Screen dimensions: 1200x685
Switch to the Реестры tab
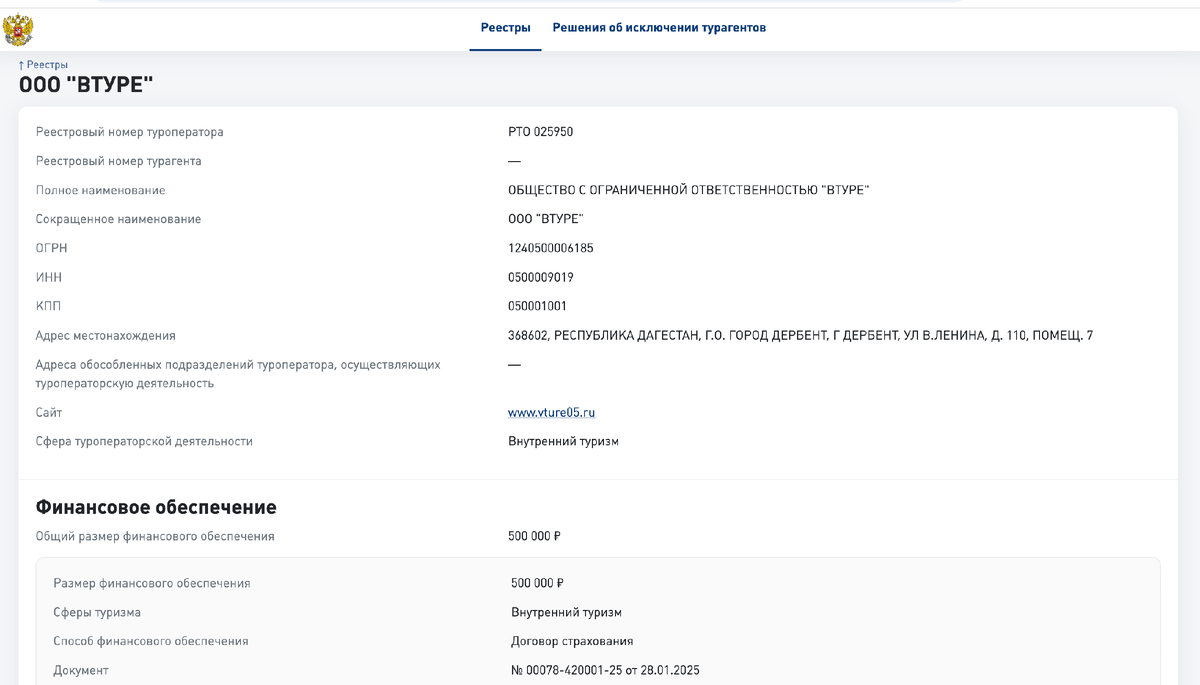(x=505, y=28)
